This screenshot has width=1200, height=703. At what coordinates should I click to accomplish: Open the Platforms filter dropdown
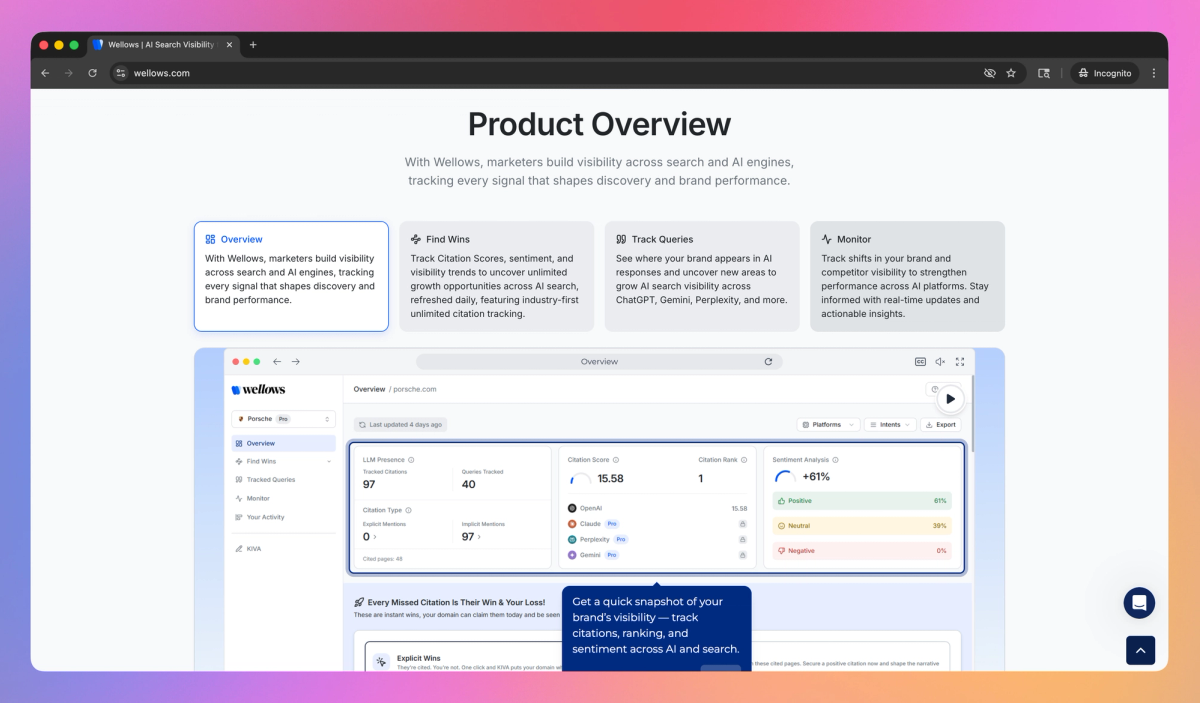point(828,424)
